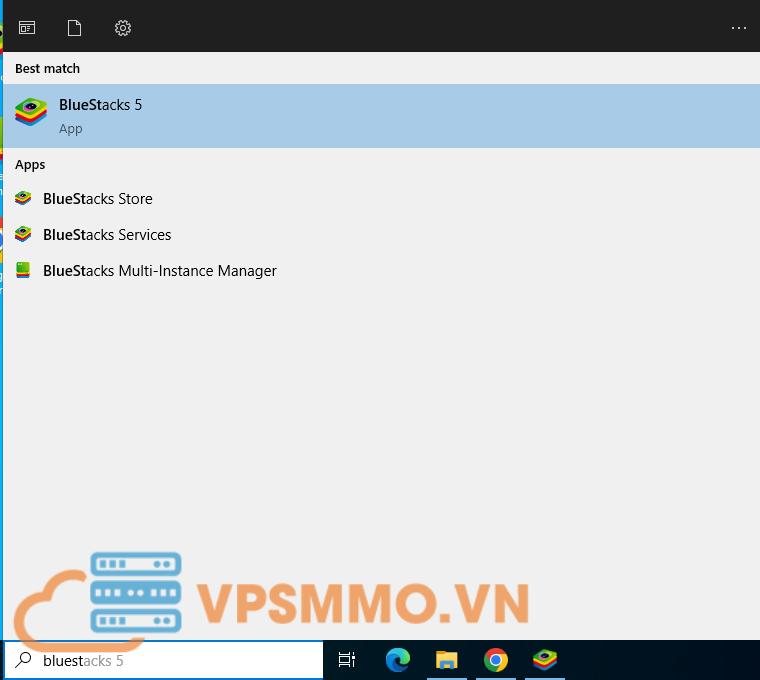Filter search results by Documents icon
The image size is (760, 680).
tap(74, 28)
